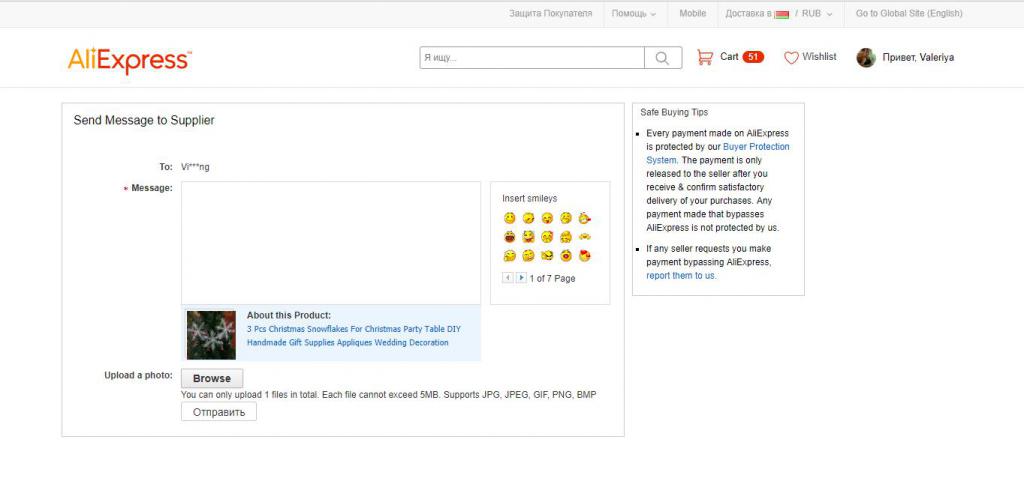1024x490 pixels.
Task: Go to Global Site (English)
Action: click(909, 14)
